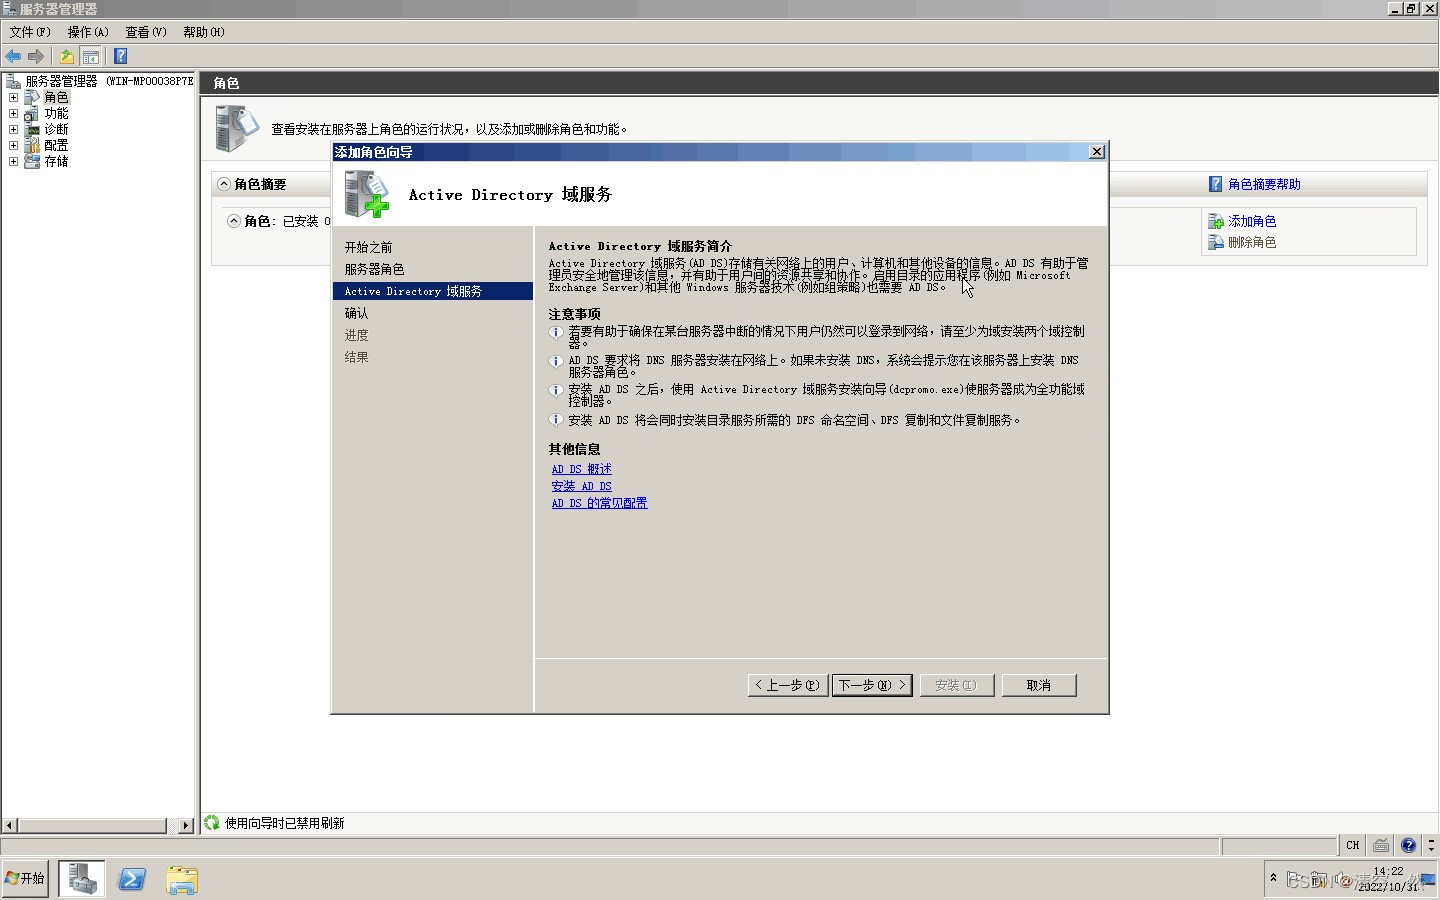Open the 文件(F) menu

pos(30,32)
